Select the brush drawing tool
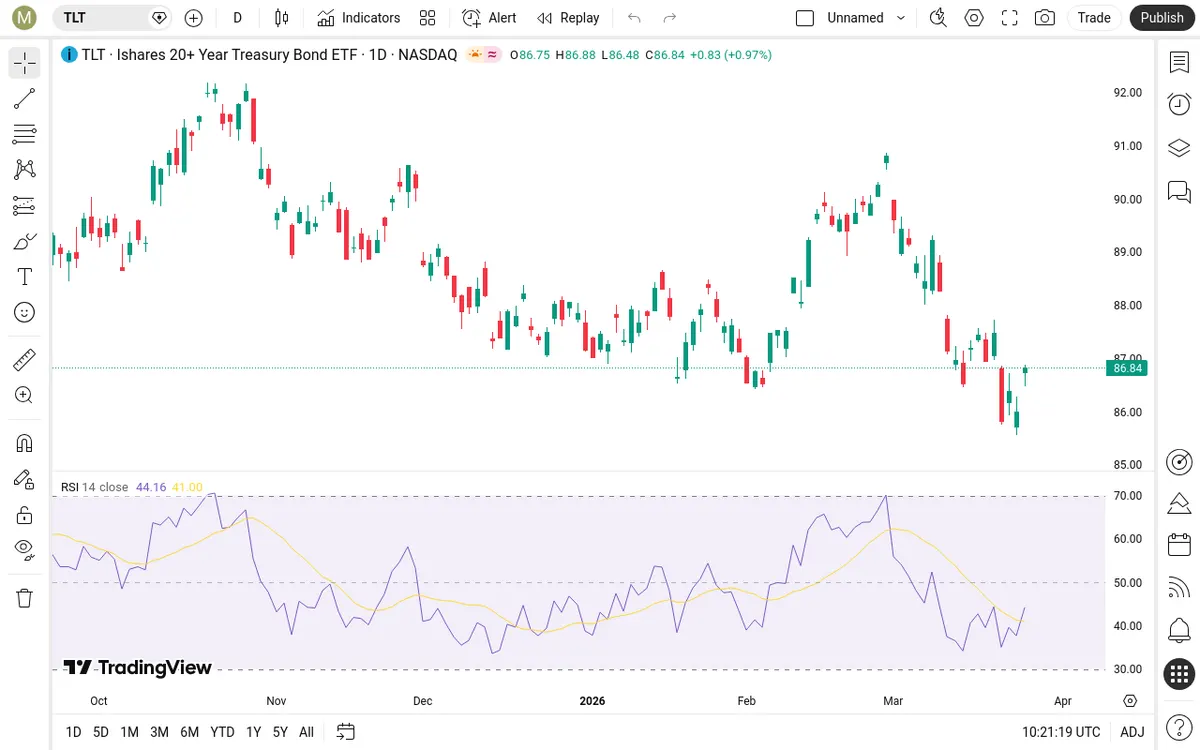1200x750 pixels. coord(25,241)
